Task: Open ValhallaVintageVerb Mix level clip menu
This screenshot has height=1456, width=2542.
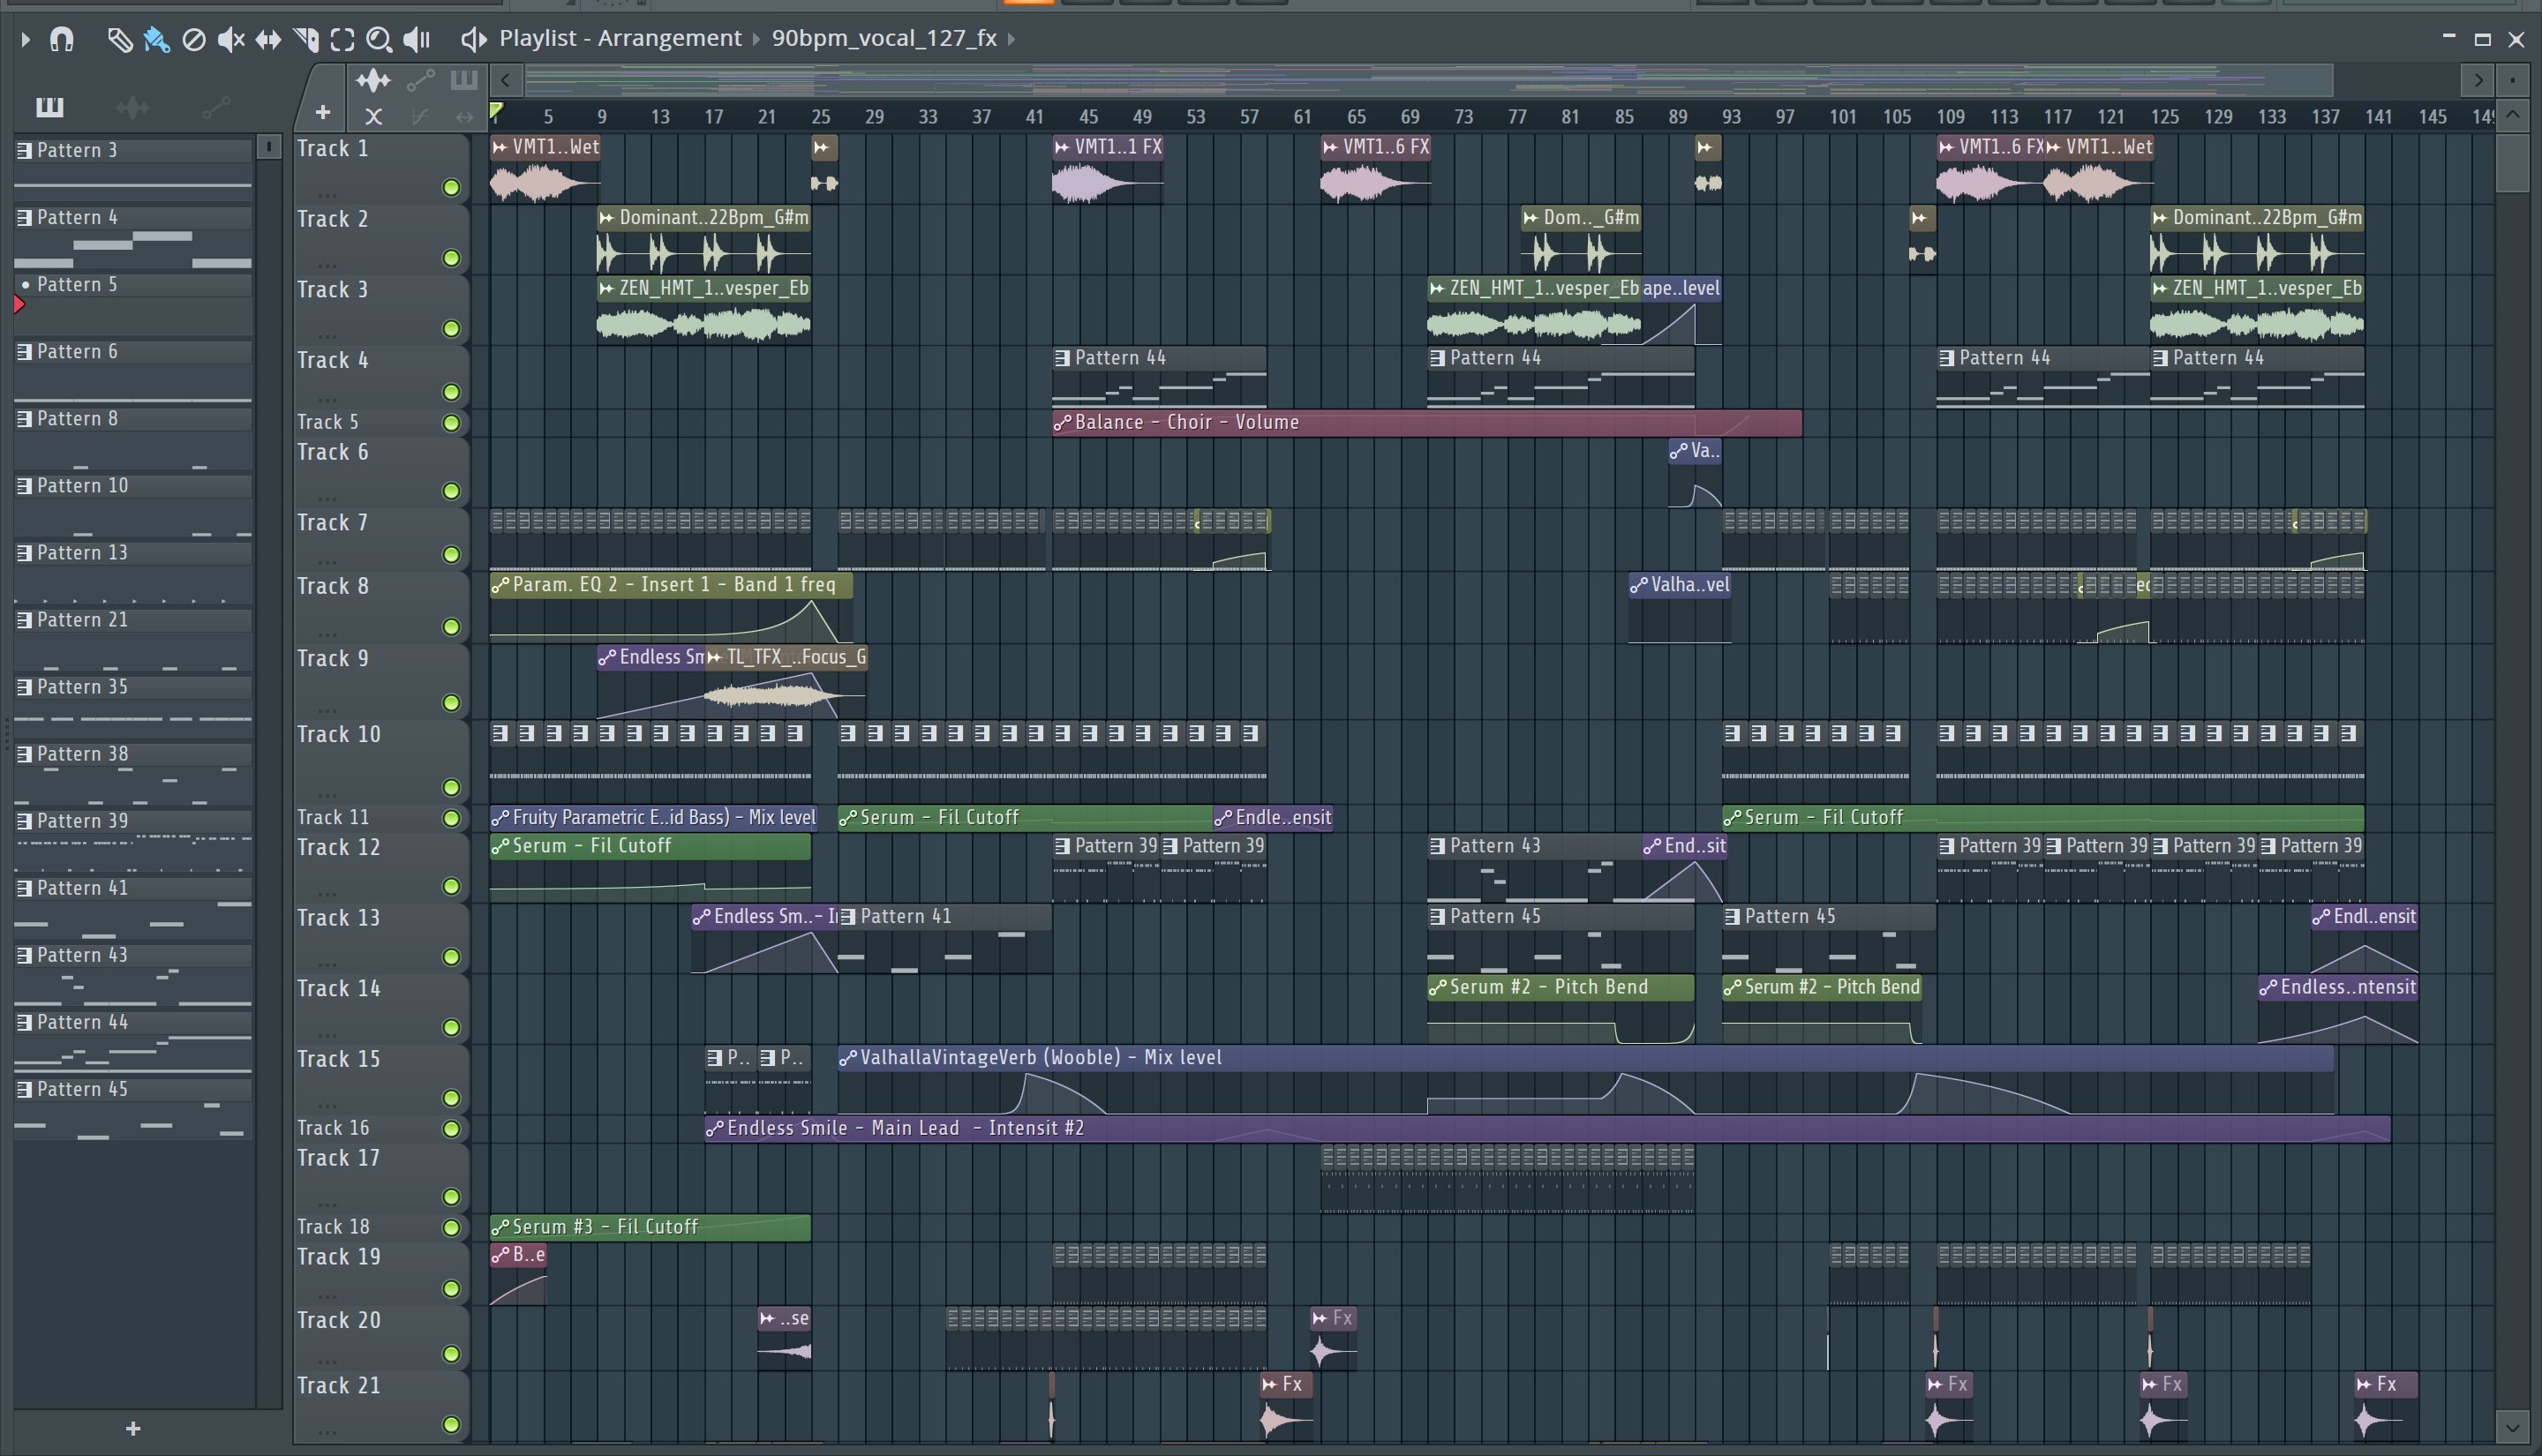Action: click(x=848, y=1058)
